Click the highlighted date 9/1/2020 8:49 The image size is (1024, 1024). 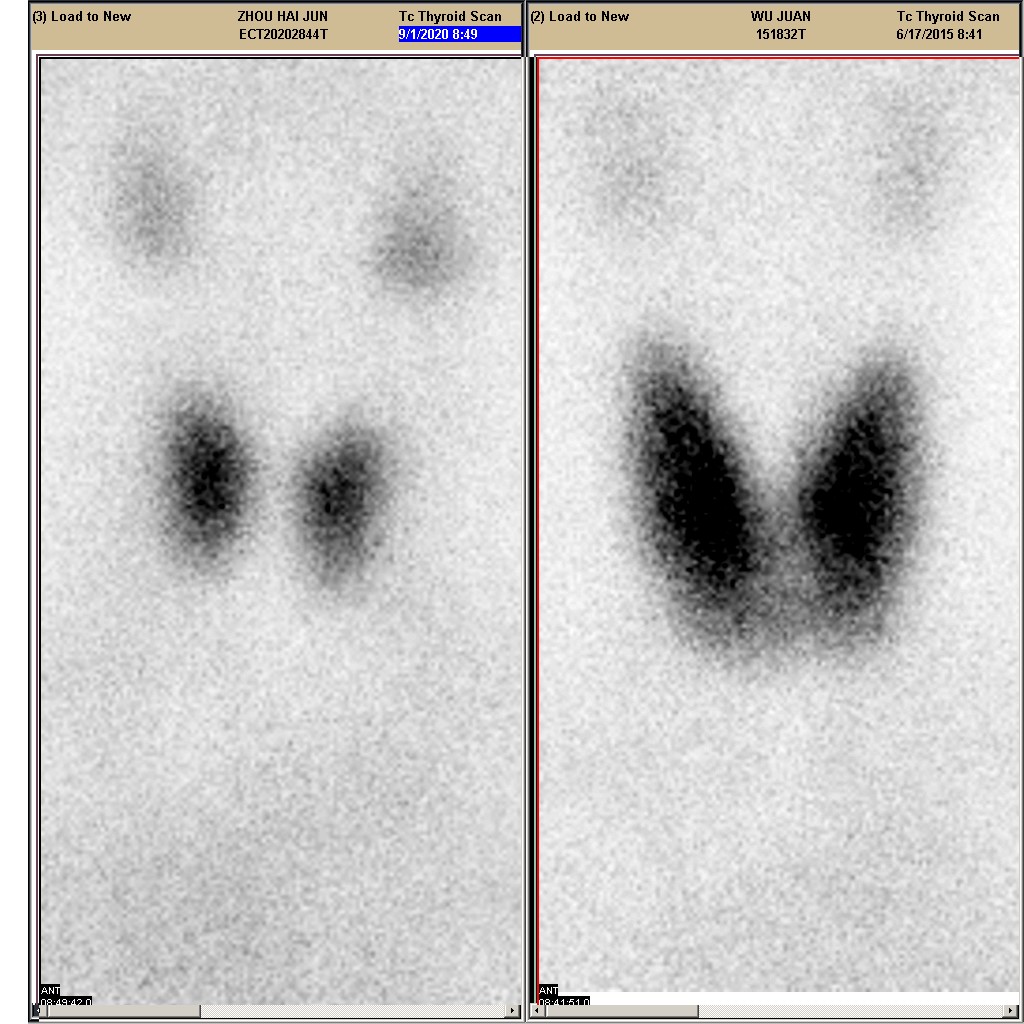(460, 34)
